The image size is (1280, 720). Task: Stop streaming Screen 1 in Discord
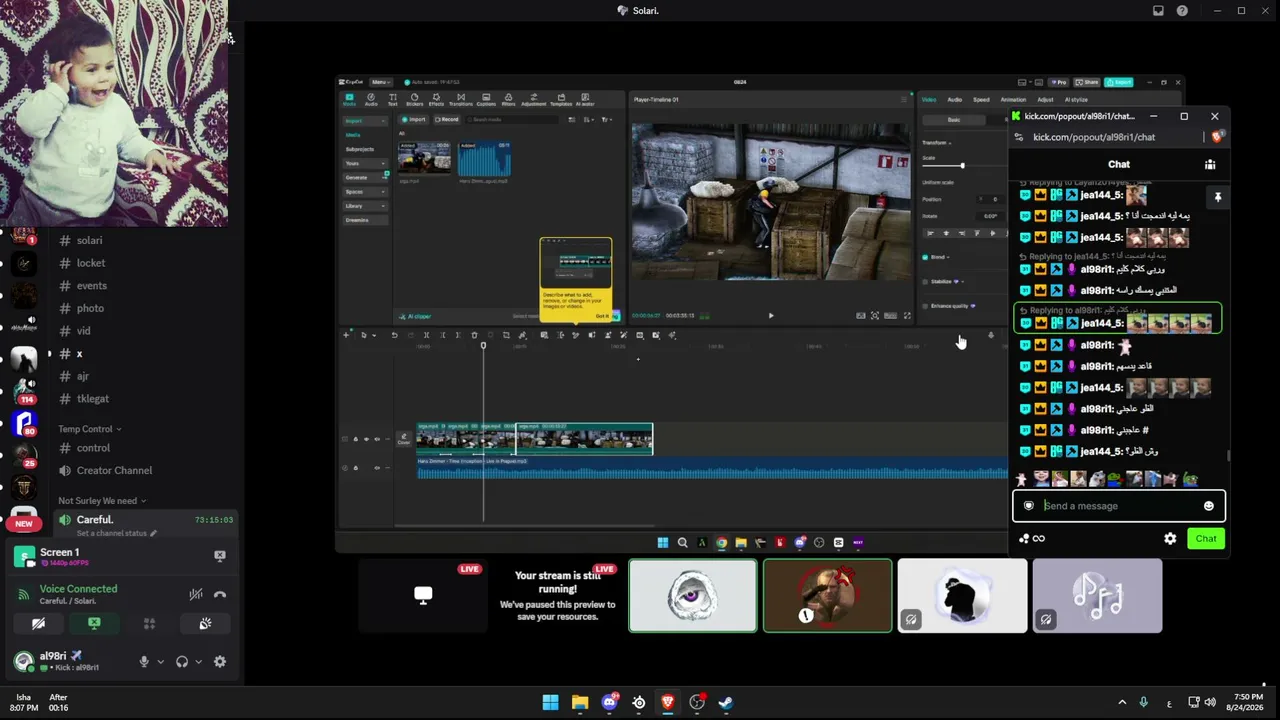pyautogui.click(x=220, y=555)
